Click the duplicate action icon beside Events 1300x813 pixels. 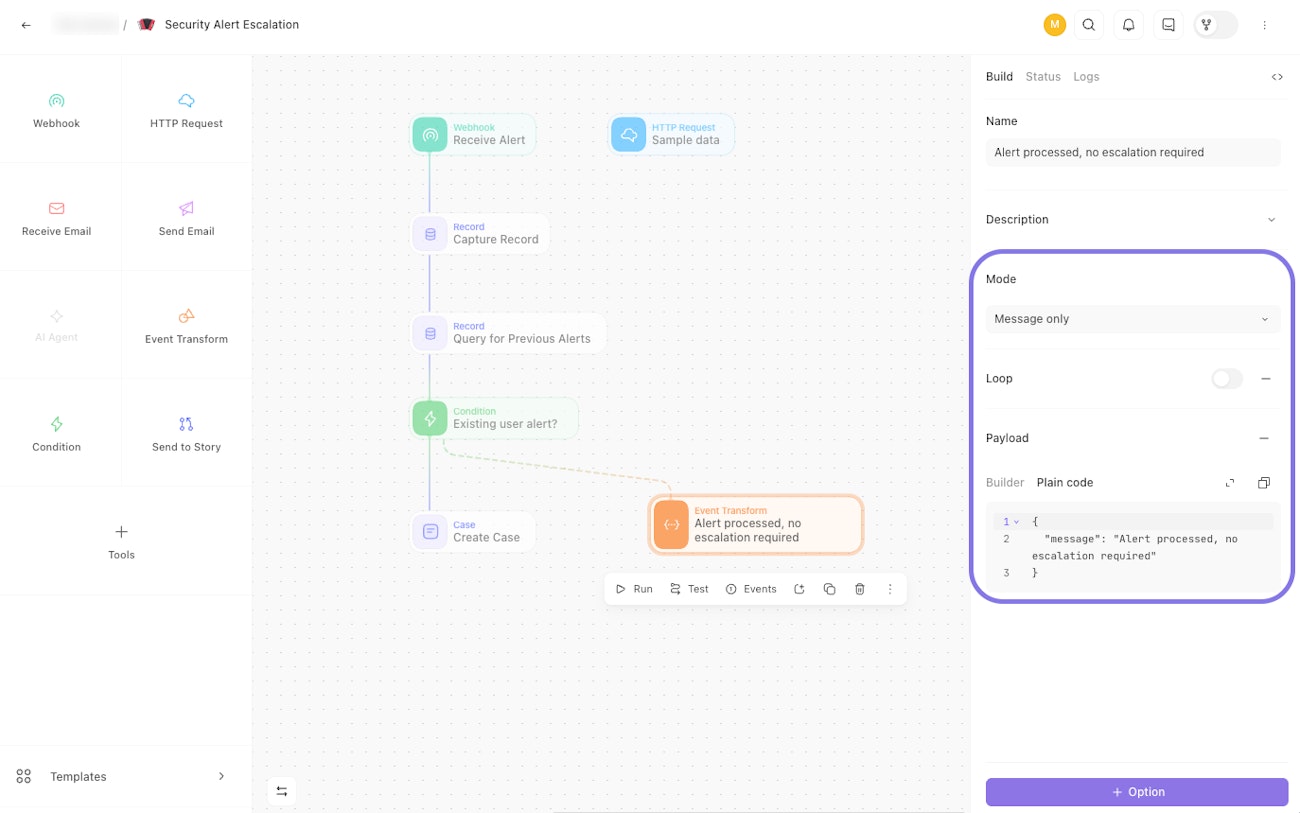(x=829, y=589)
